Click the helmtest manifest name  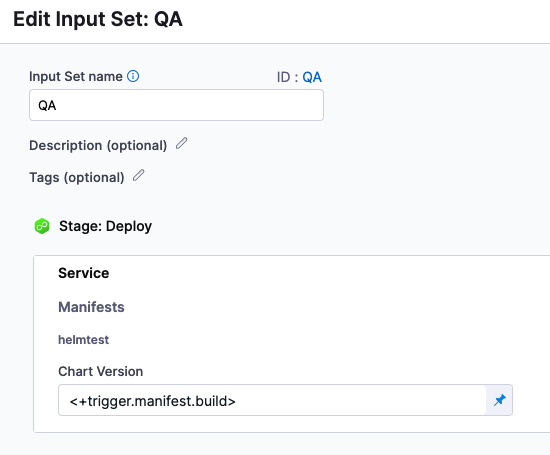[x=83, y=340]
